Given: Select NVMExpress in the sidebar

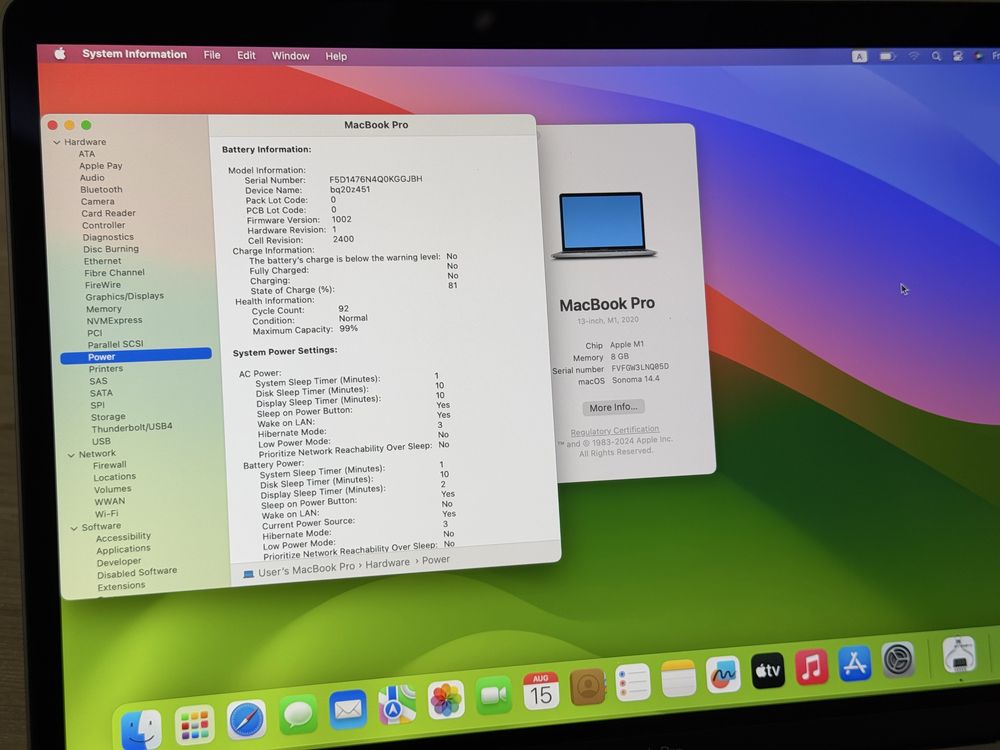Looking at the screenshot, I should coord(114,321).
